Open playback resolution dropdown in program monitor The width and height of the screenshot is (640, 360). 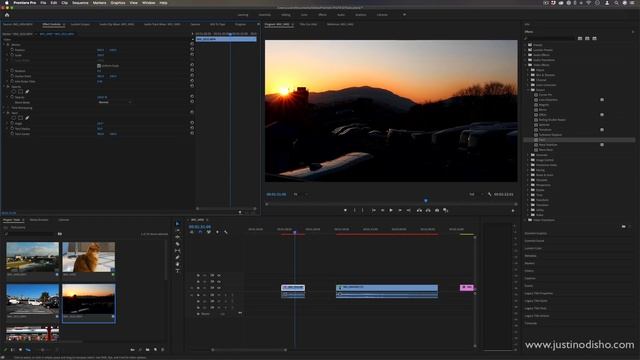[476, 194]
